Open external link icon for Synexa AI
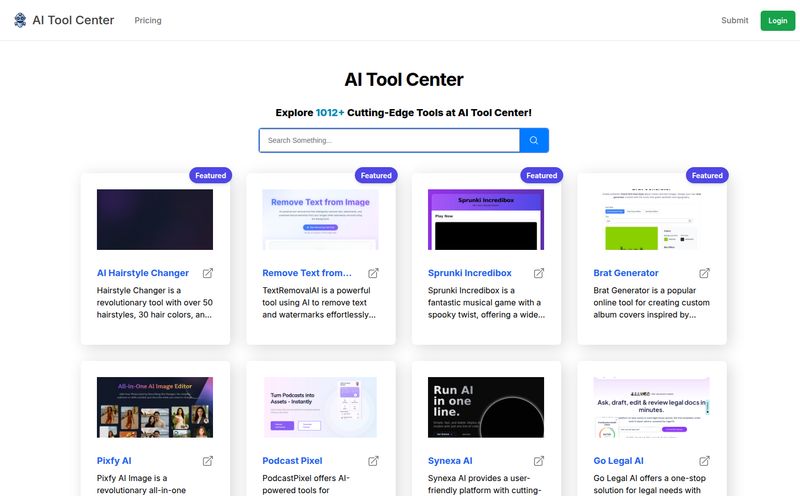 coord(539,461)
